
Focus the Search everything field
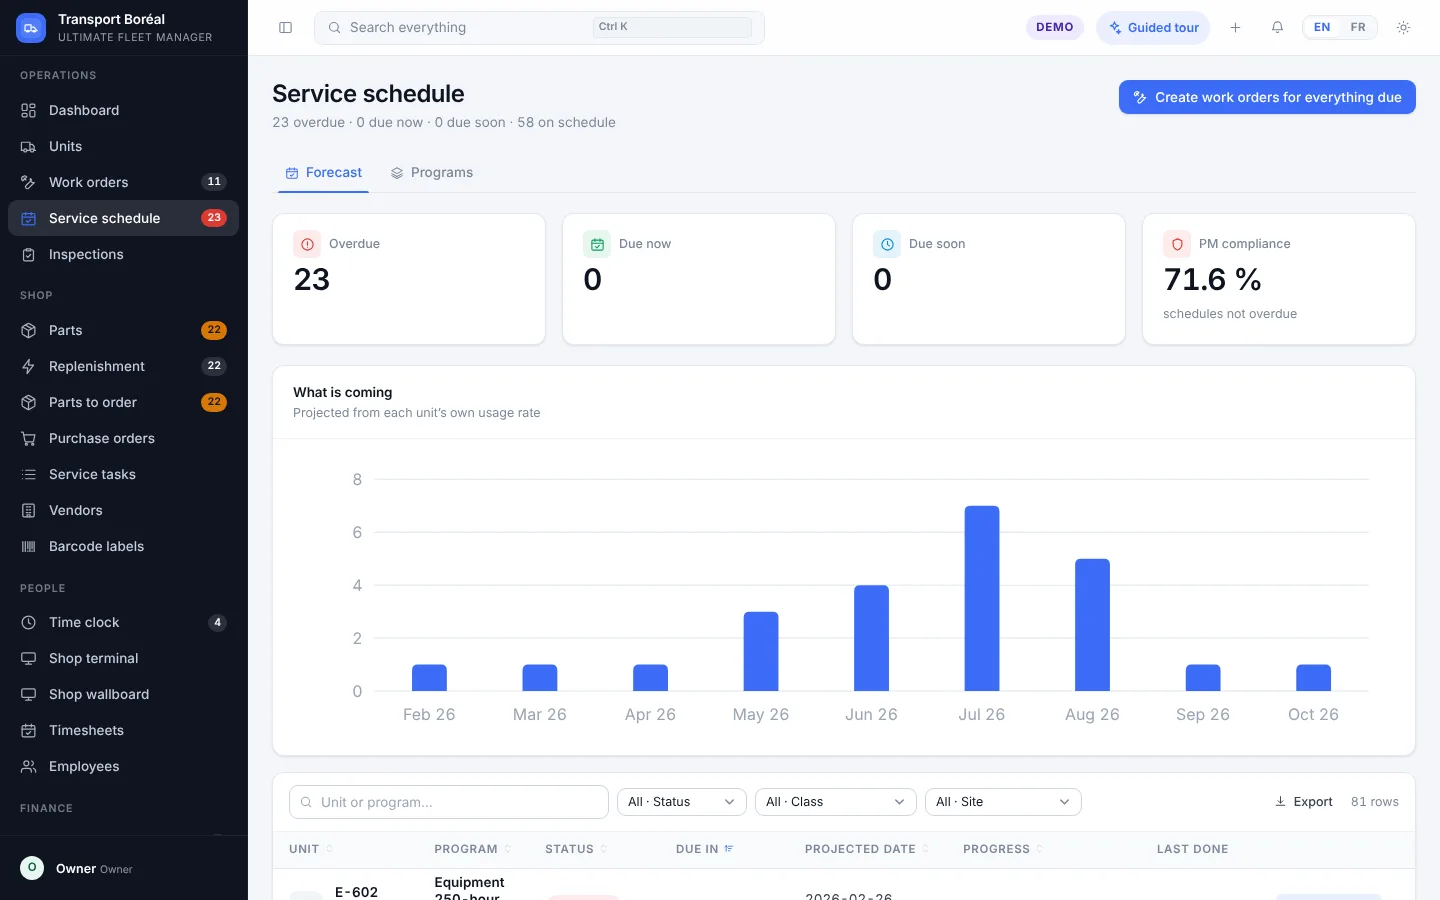pos(539,28)
